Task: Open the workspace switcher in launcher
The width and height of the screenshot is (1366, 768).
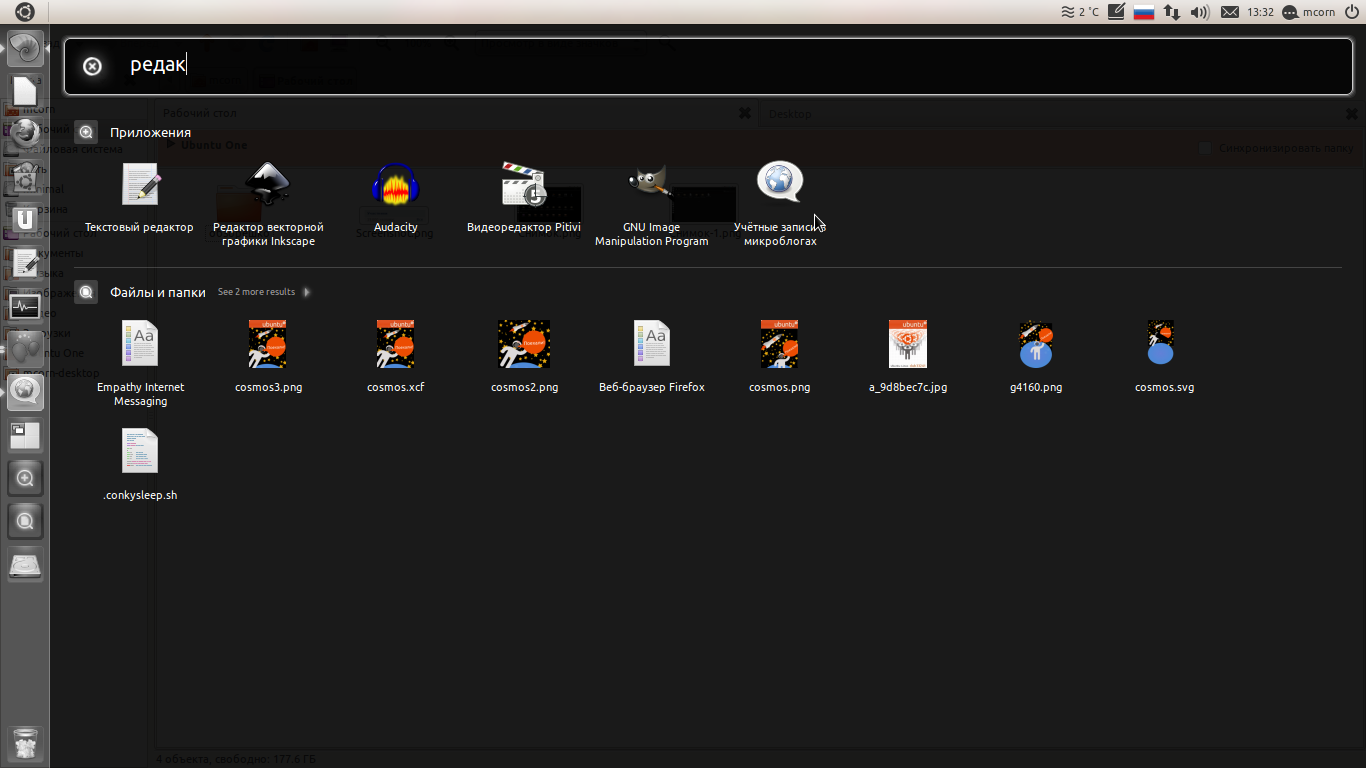Action: 25,435
